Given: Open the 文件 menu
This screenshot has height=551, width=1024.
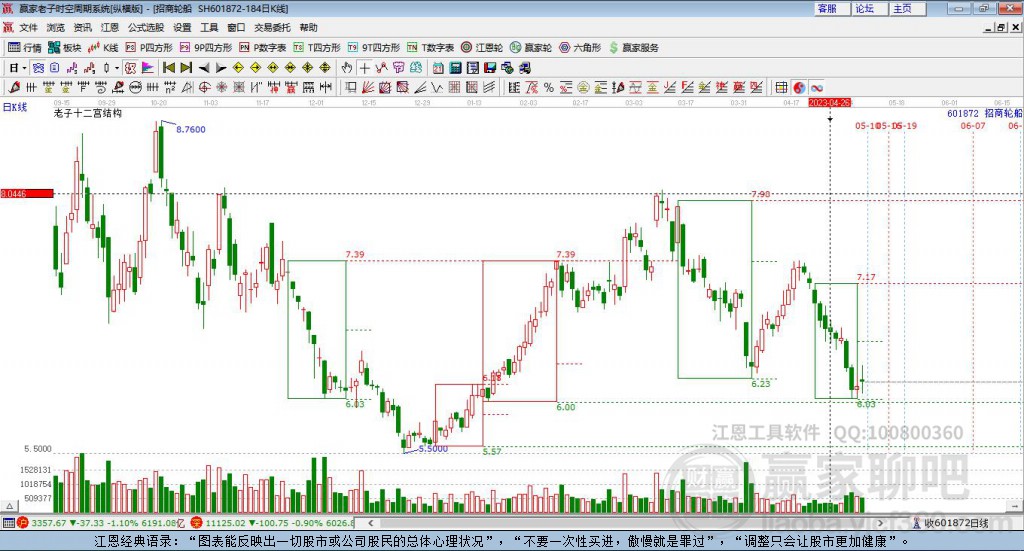Looking at the screenshot, I should (28, 27).
